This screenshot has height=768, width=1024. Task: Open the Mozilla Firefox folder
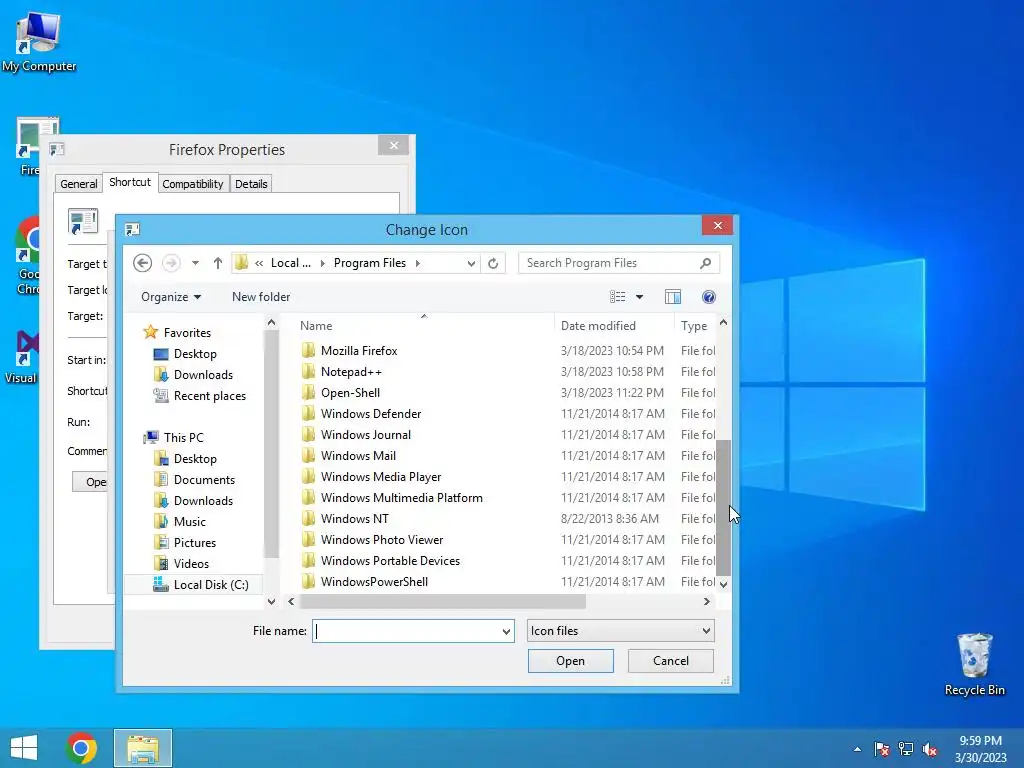tap(359, 351)
